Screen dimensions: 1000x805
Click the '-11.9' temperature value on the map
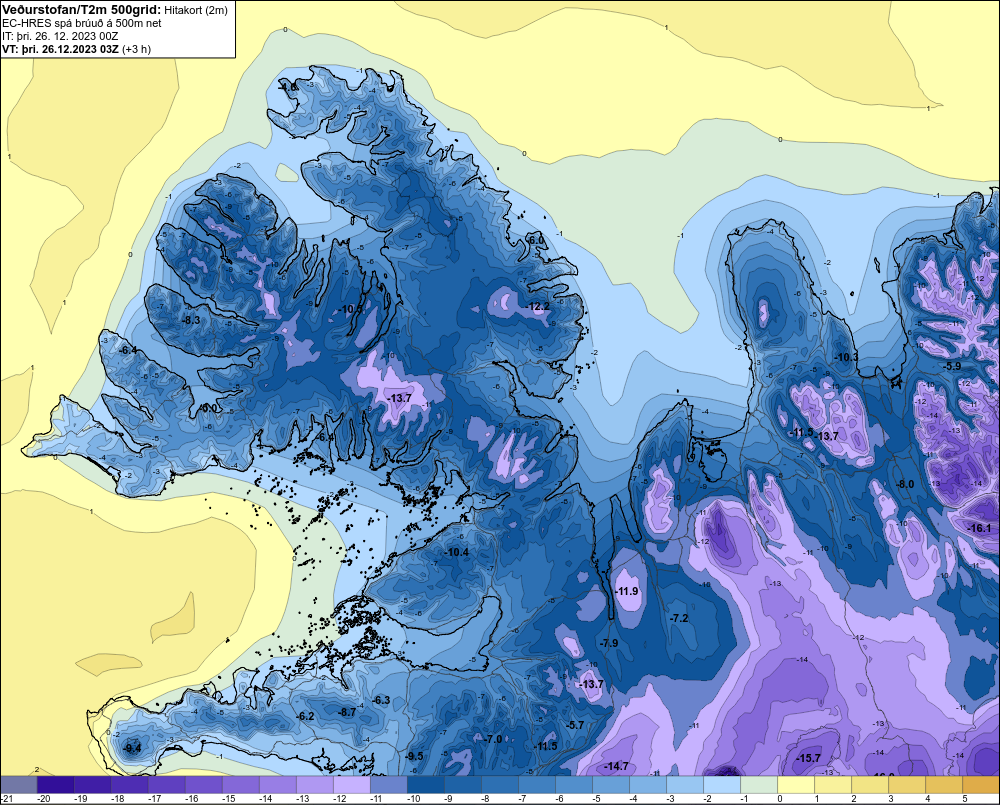click(x=627, y=591)
